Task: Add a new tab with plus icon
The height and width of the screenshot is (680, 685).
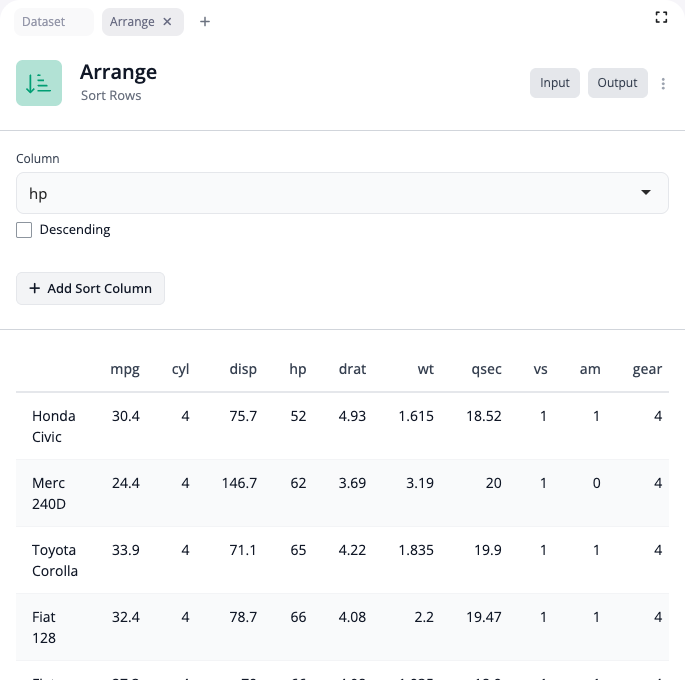Action: pos(205,22)
